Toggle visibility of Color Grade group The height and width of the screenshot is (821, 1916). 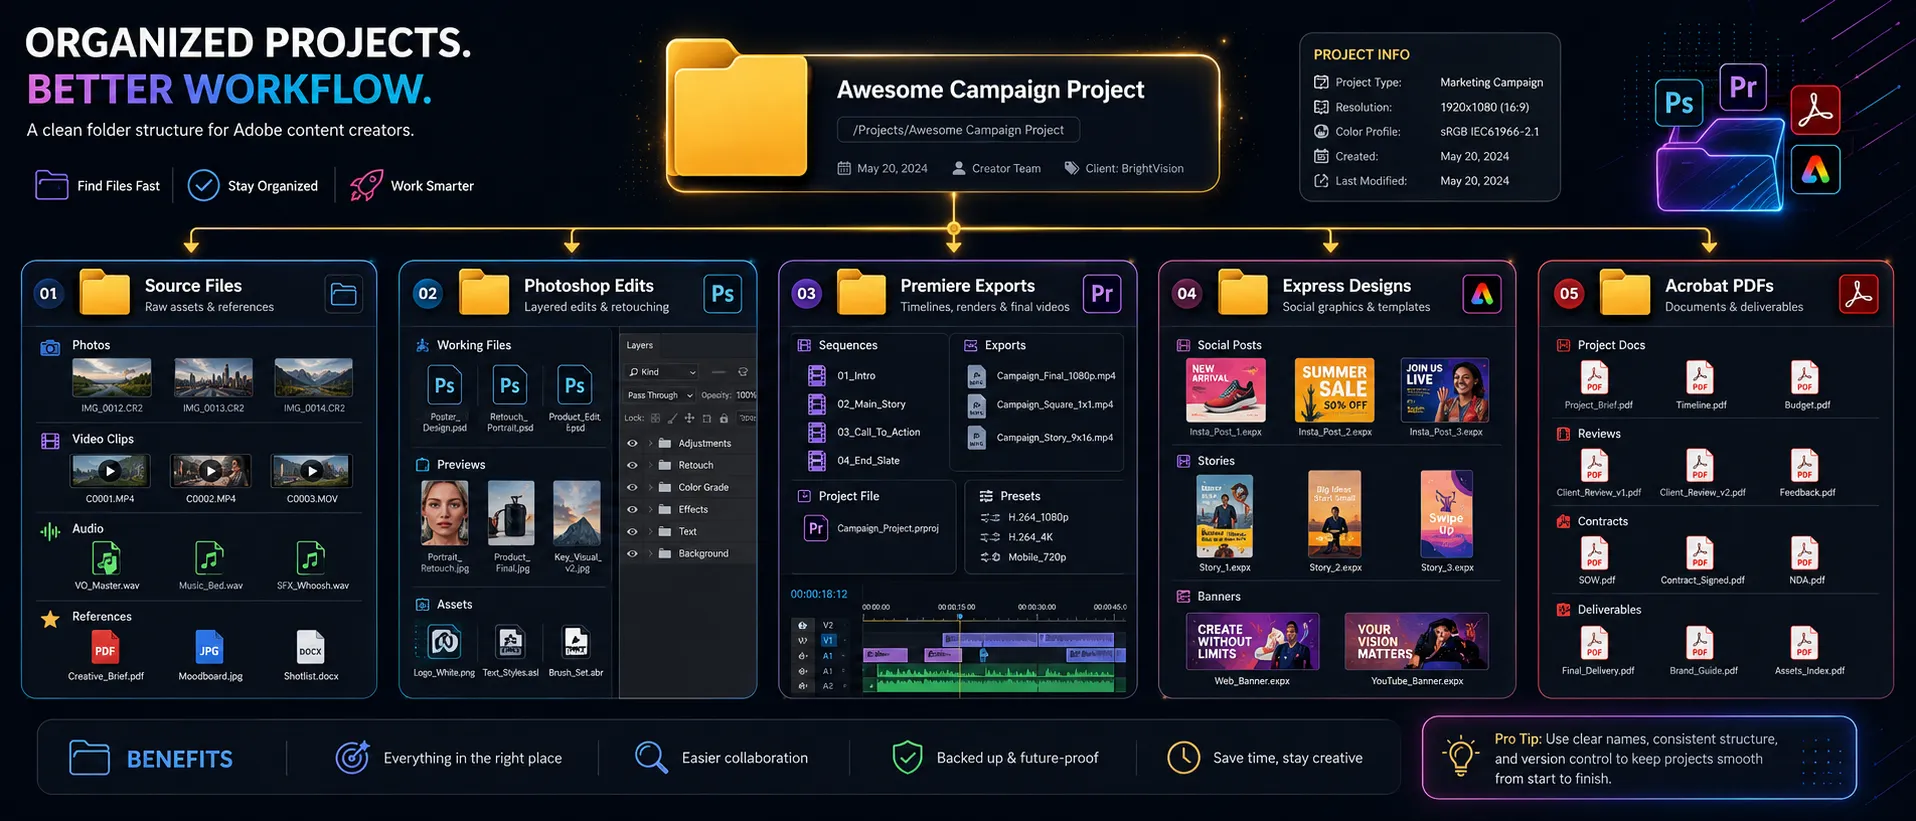tap(632, 487)
